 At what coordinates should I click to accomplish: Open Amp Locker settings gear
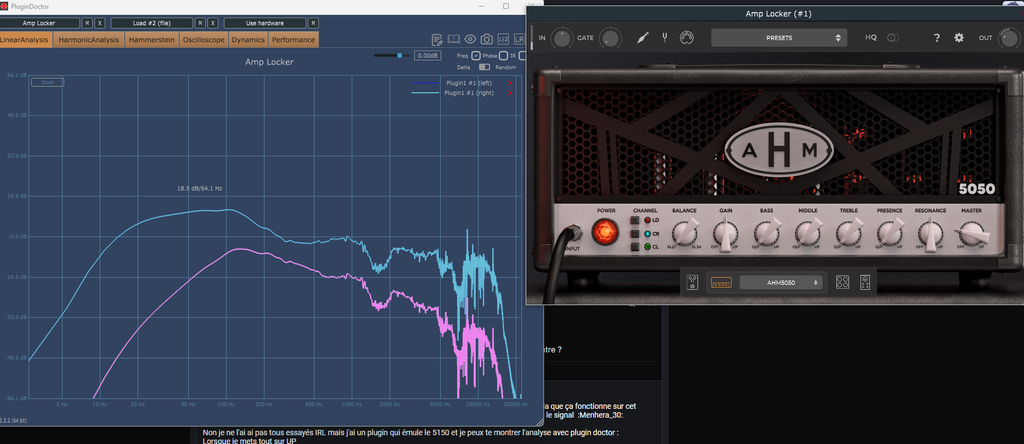(x=959, y=38)
